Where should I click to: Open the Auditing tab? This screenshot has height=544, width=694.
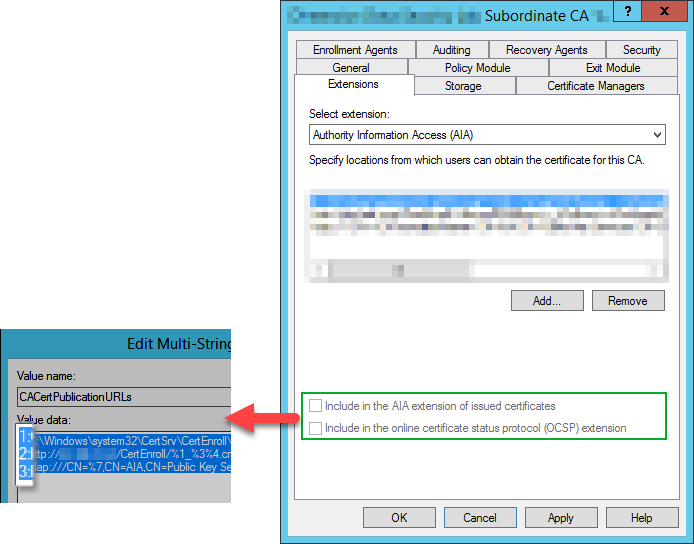pos(451,49)
